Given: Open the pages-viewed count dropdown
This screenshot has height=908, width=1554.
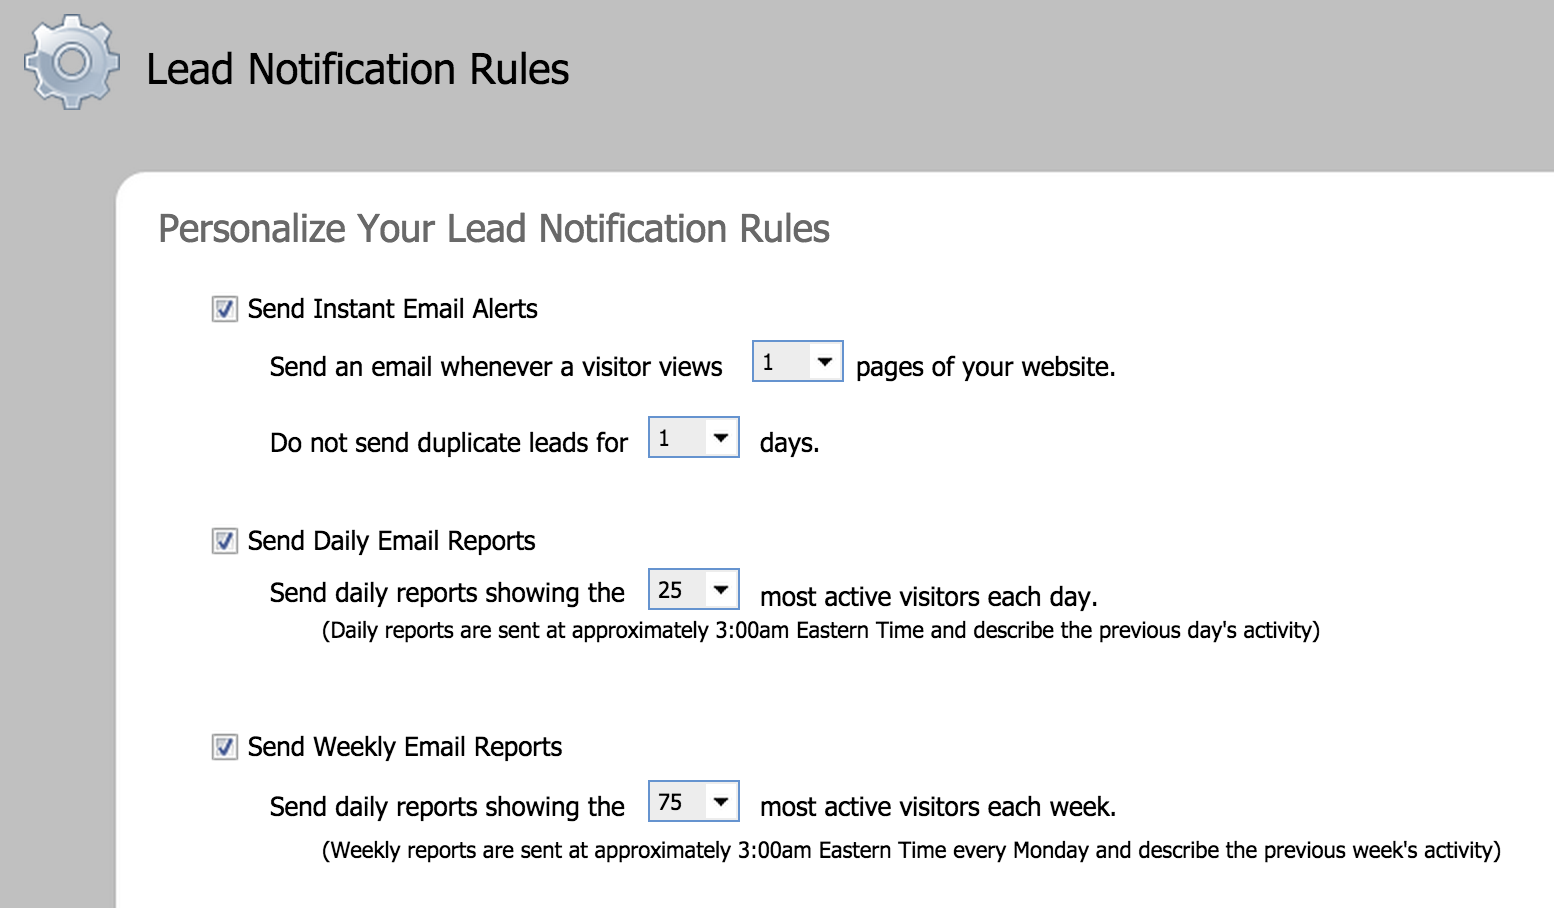Looking at the screenshot, I should click(x=797, y=361).
